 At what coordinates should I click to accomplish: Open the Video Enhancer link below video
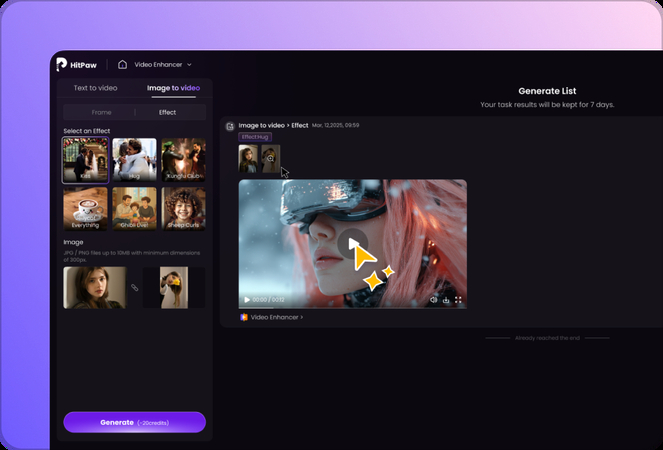[x=277, y=317]
